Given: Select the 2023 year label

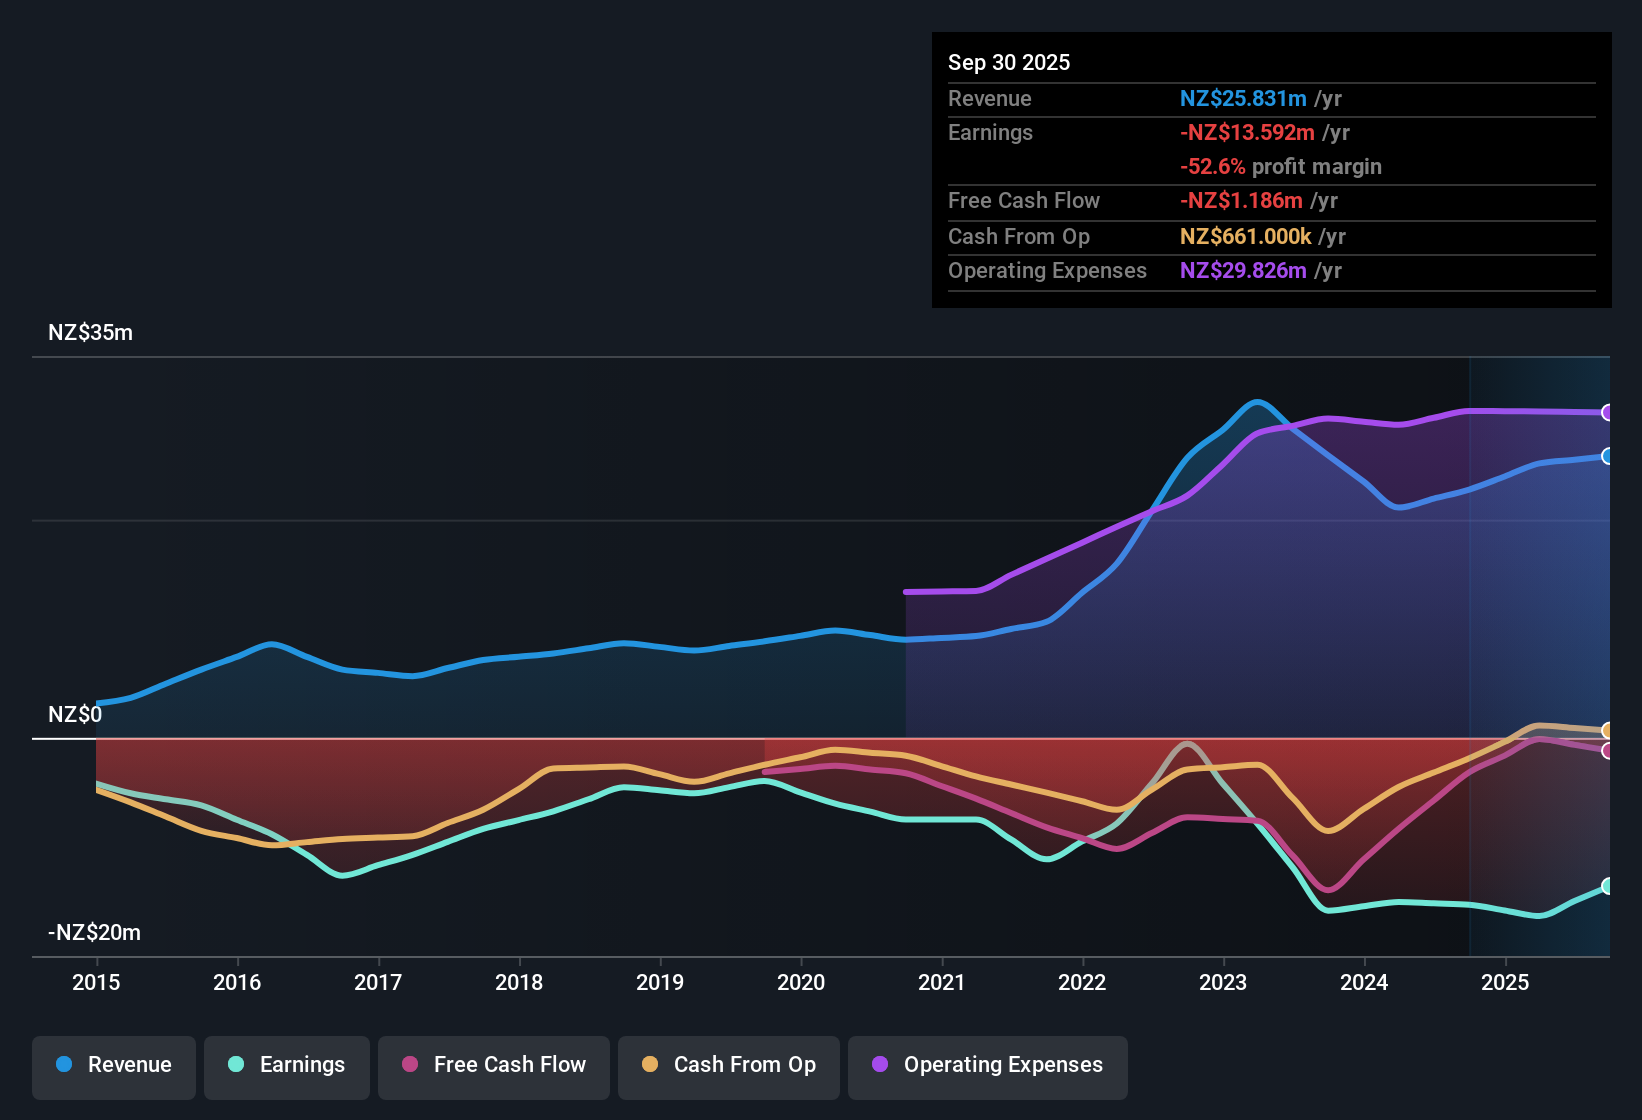Looking at the screenshot, I should 1223,983.
